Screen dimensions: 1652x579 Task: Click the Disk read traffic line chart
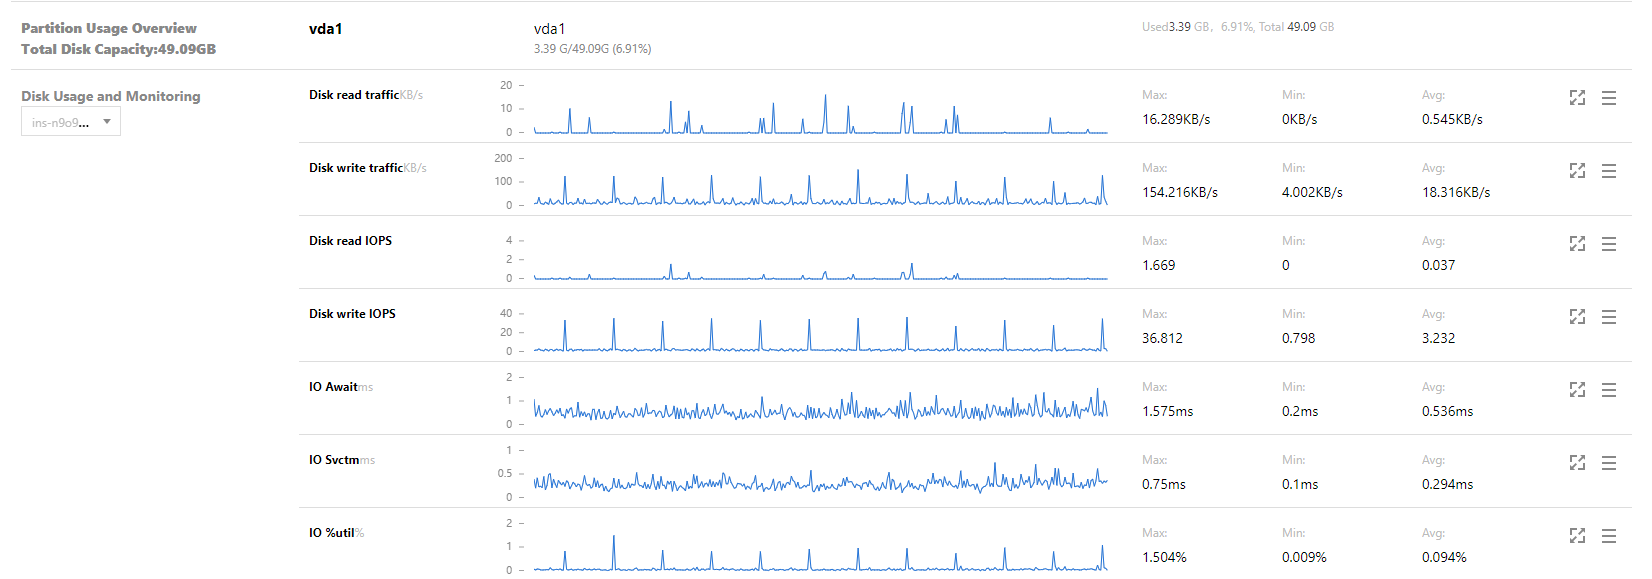tap(820, 113)
